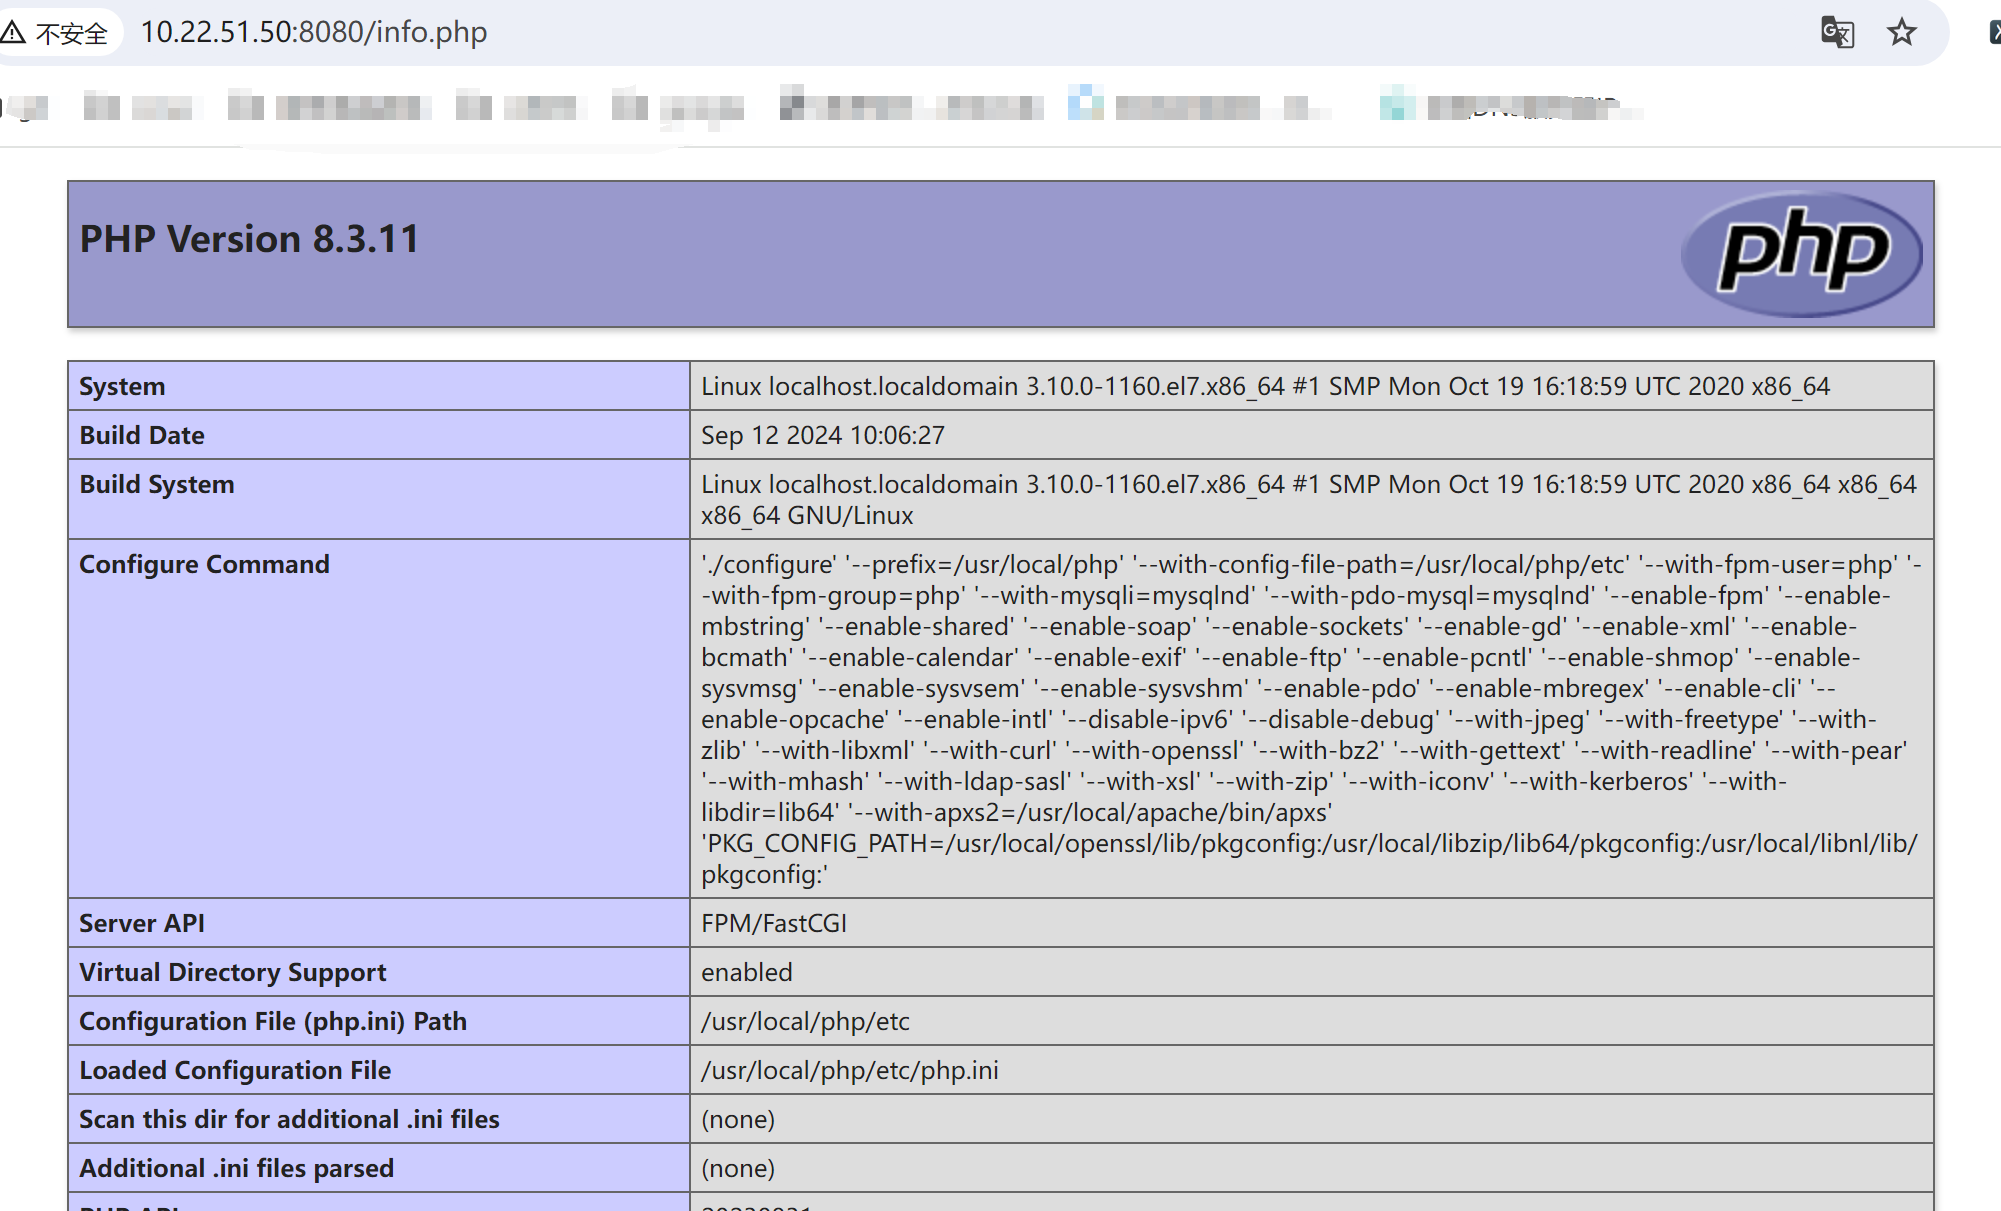This screenshot has width=2001, height=1211.
Task: Click the address bar URL info.php
Action: click(x=313, y=32)
